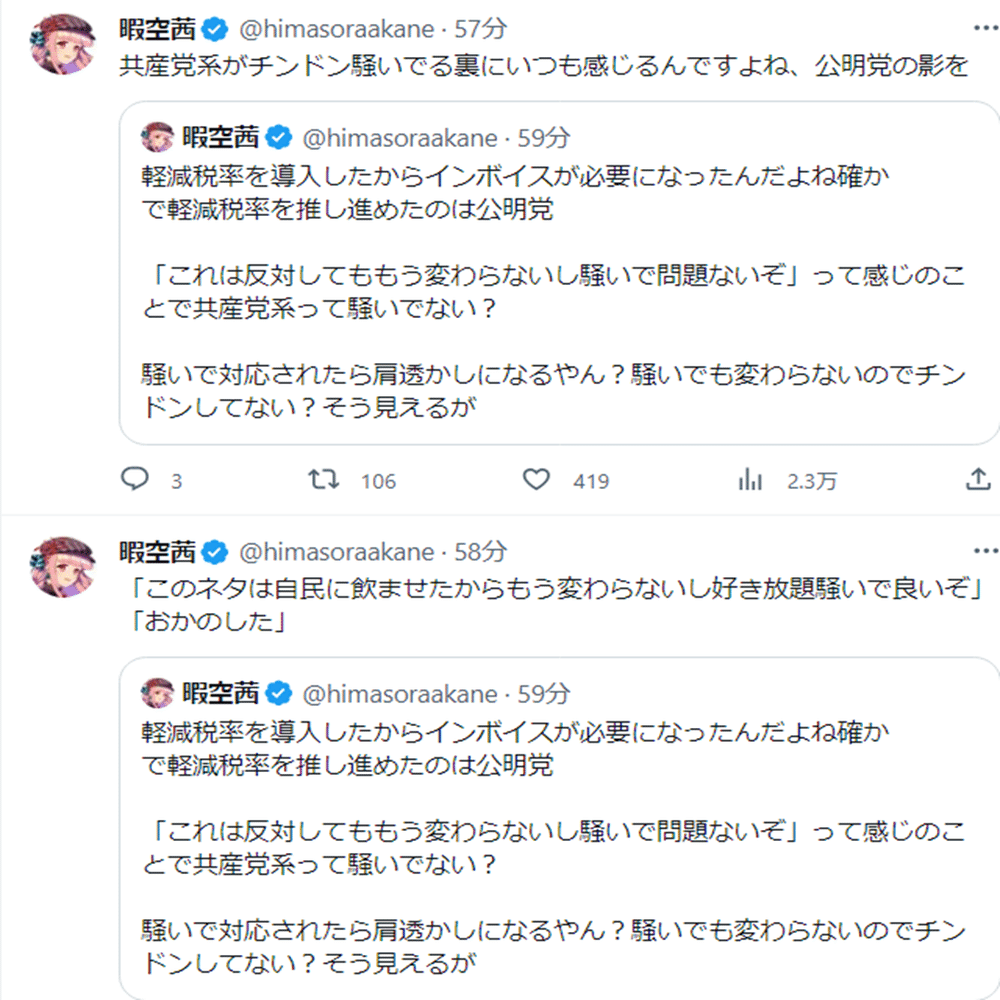This screenshot has width=1000, height=1000.
Task: Click the small avatar in the first quoted tweet
Action: pos(158,137)
